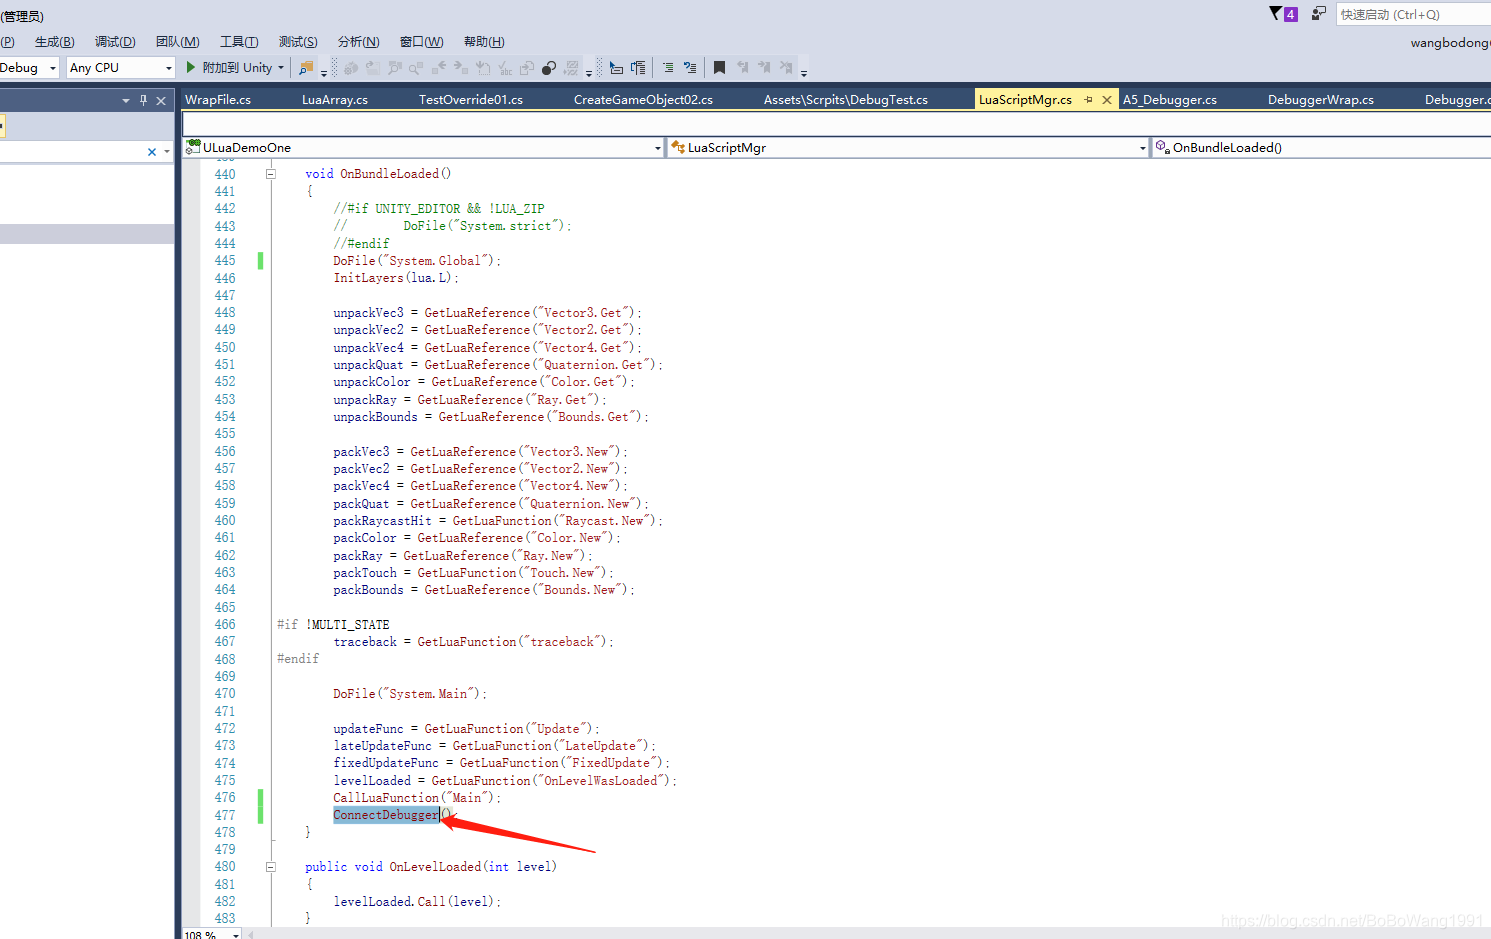1491x939 pixels.
Task: Click the wangbodong account name
Action: [x=1450, y=42]
